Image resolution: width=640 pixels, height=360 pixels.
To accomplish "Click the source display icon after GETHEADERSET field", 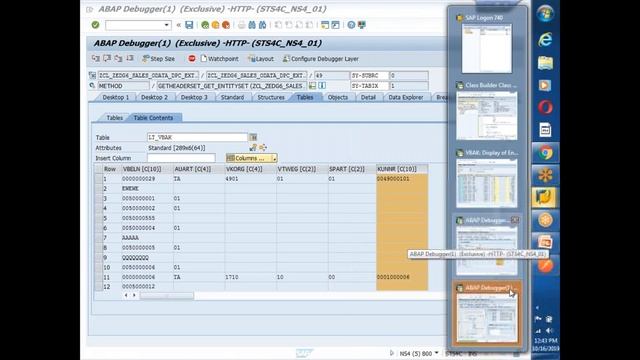I will (312, 86).
